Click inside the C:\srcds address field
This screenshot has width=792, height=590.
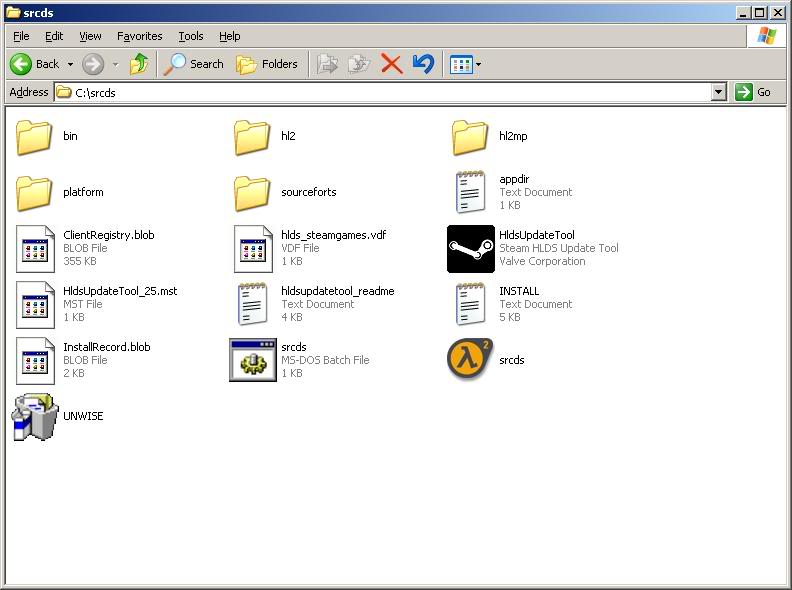pyautogui.click(x=380, y=92)
